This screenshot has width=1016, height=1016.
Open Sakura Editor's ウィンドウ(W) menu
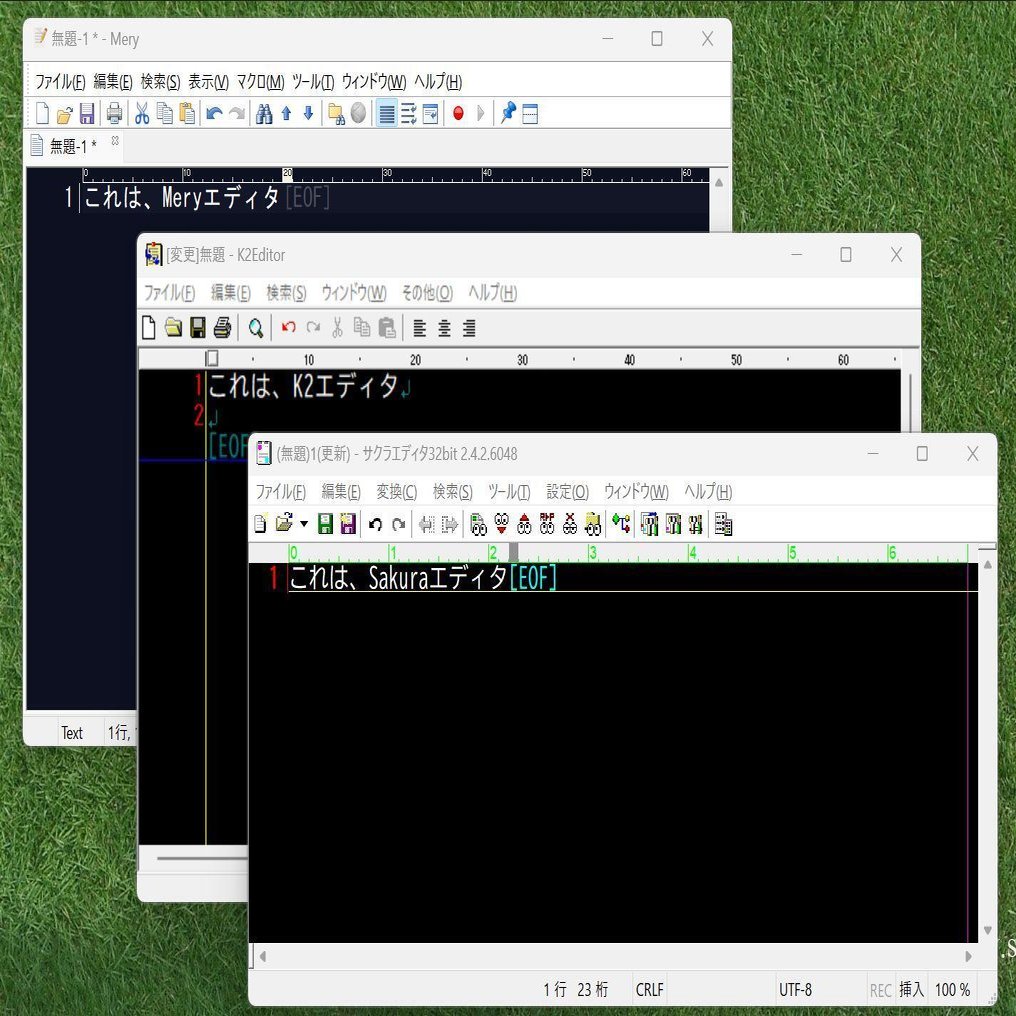coord(636,492)
